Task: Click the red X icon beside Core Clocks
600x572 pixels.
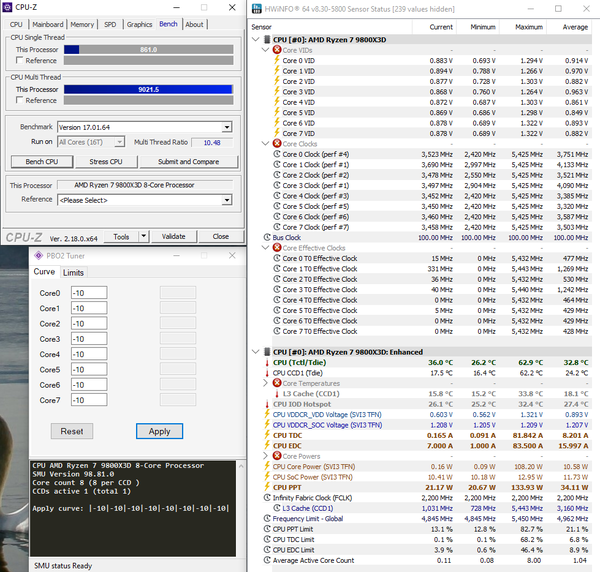Action: [x=277, y=143]
